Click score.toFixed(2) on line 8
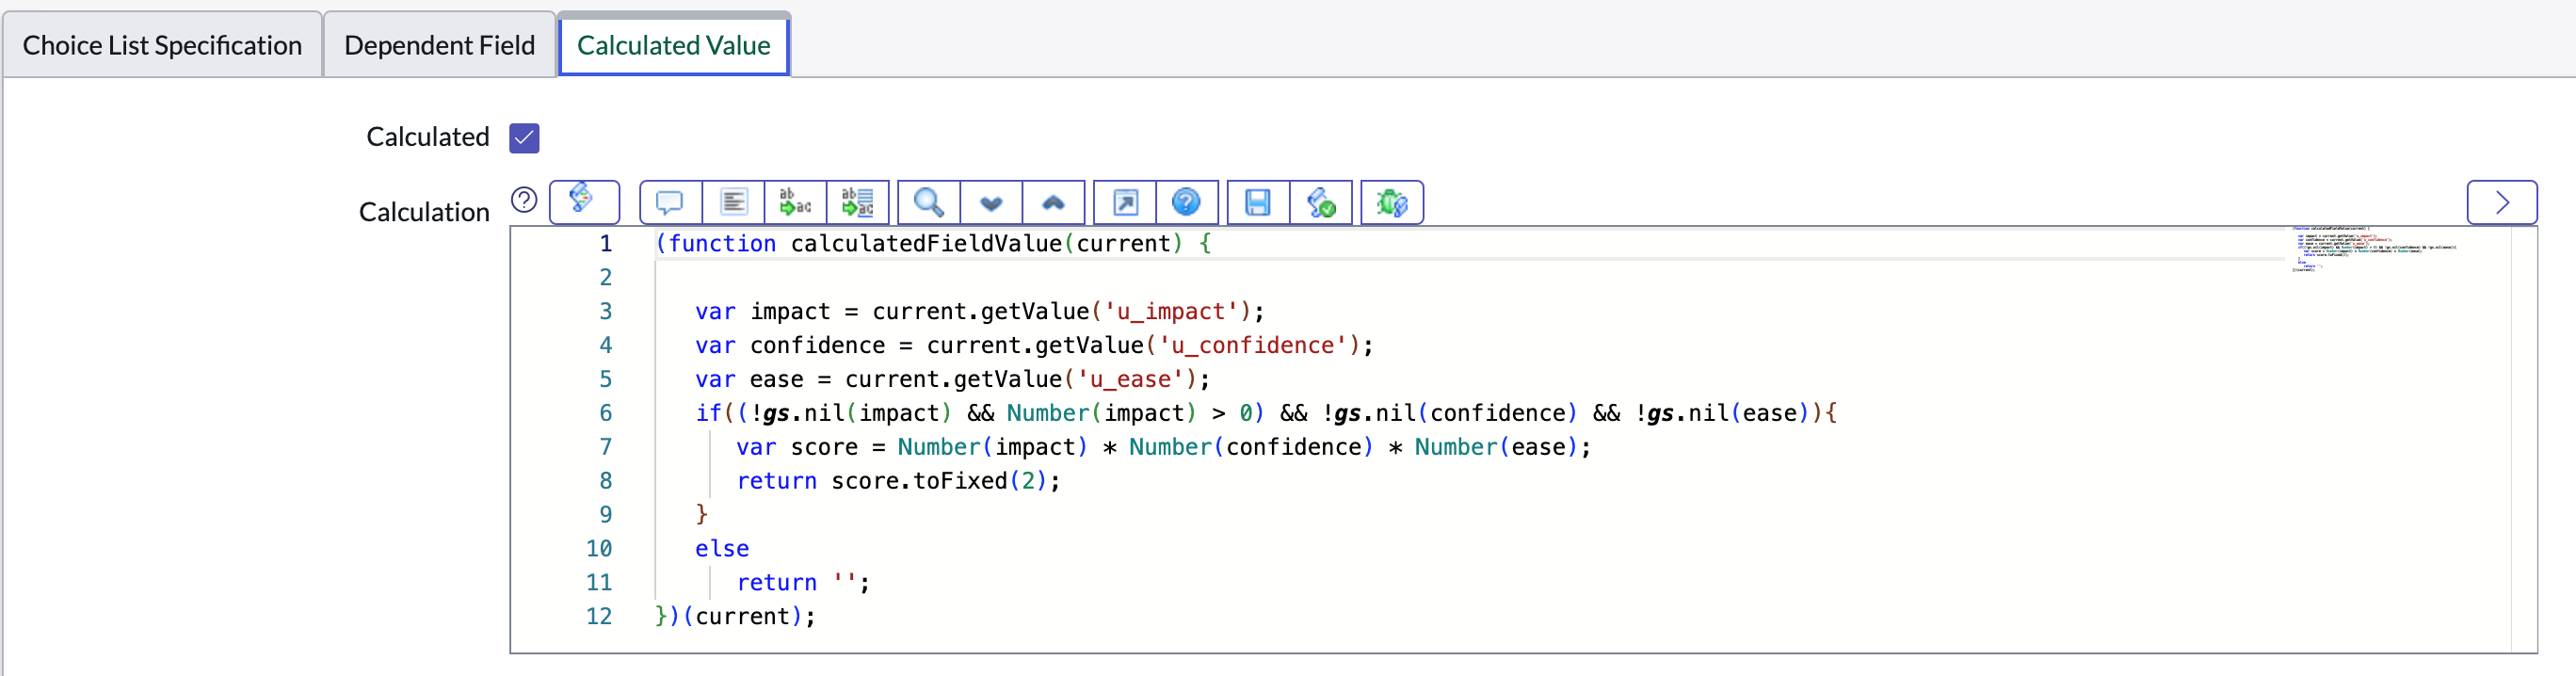This screenshot has height=676, width=2576. [x=938, y=481]
